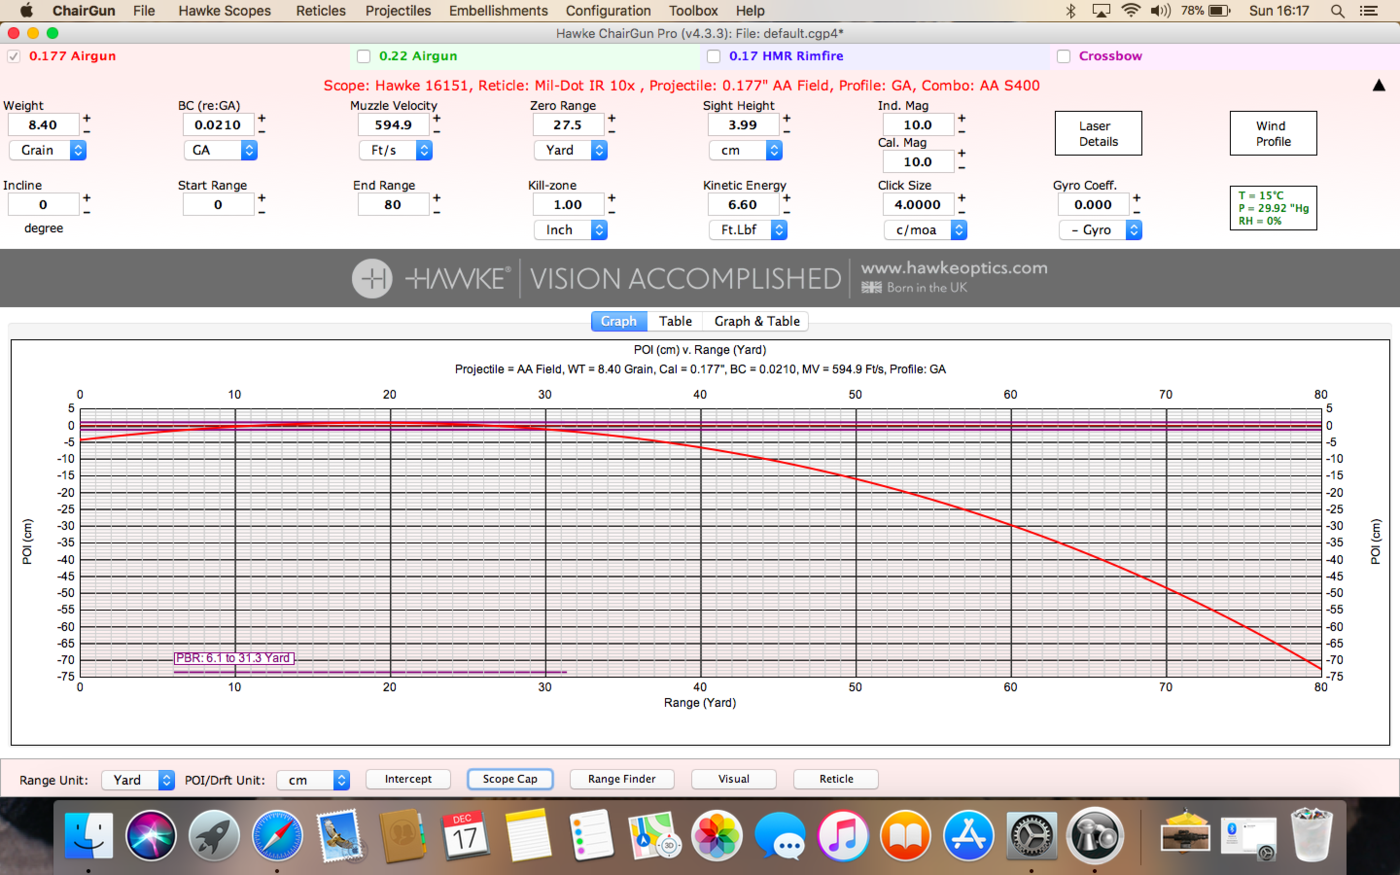Click the Muzzle Velocity field 594.9

coord(394,125)
